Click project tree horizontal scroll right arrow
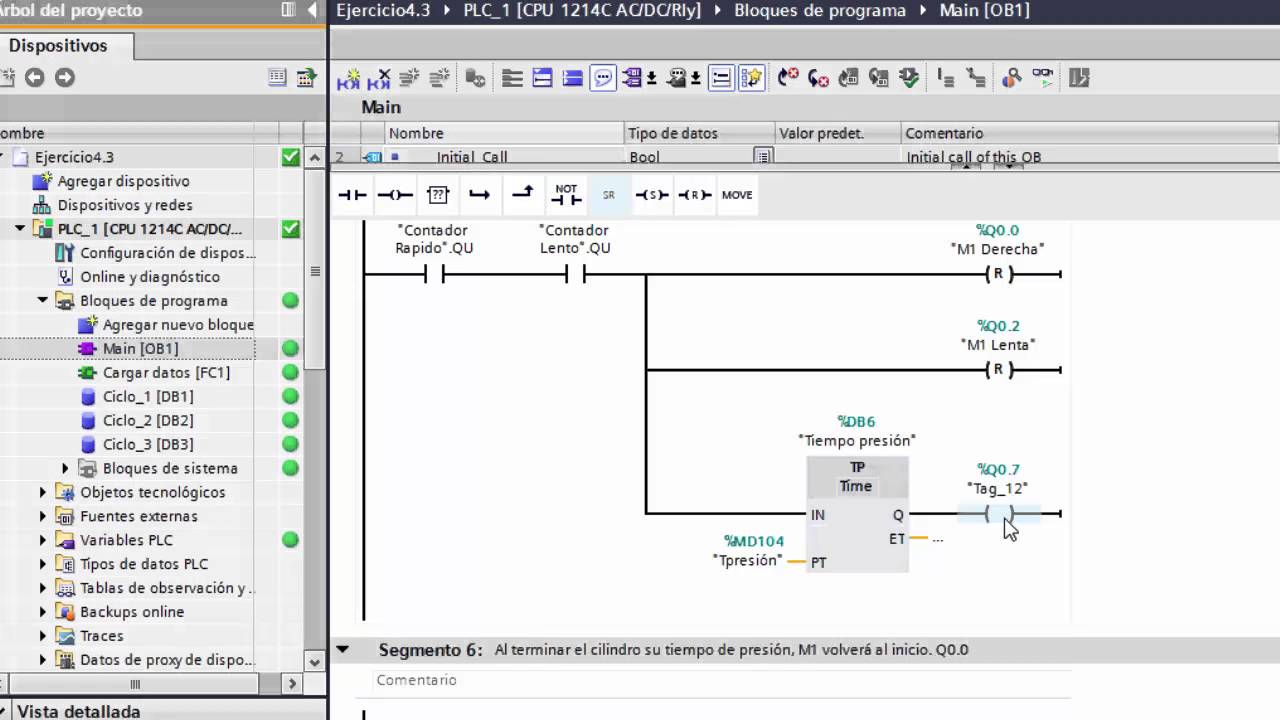Screen dimensions: 1280x720 tap(292, 684)
